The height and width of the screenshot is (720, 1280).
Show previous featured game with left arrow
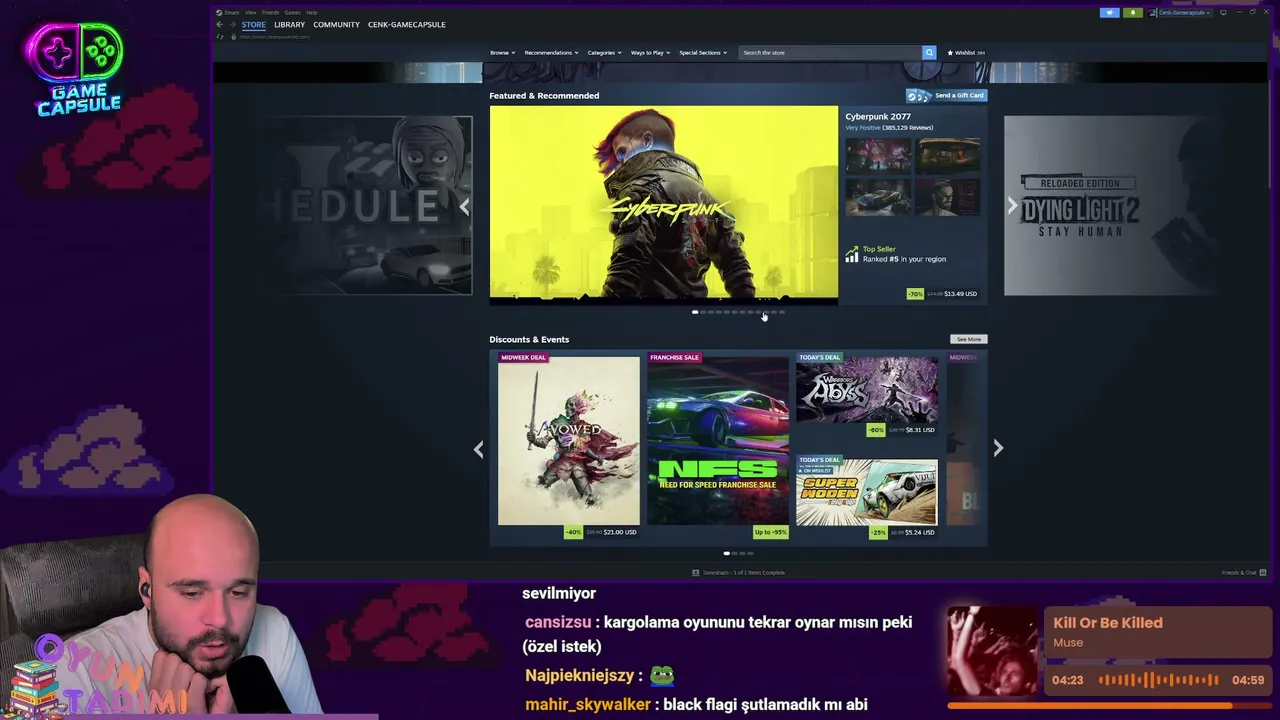pyautogui.click(x=464, y=206)
